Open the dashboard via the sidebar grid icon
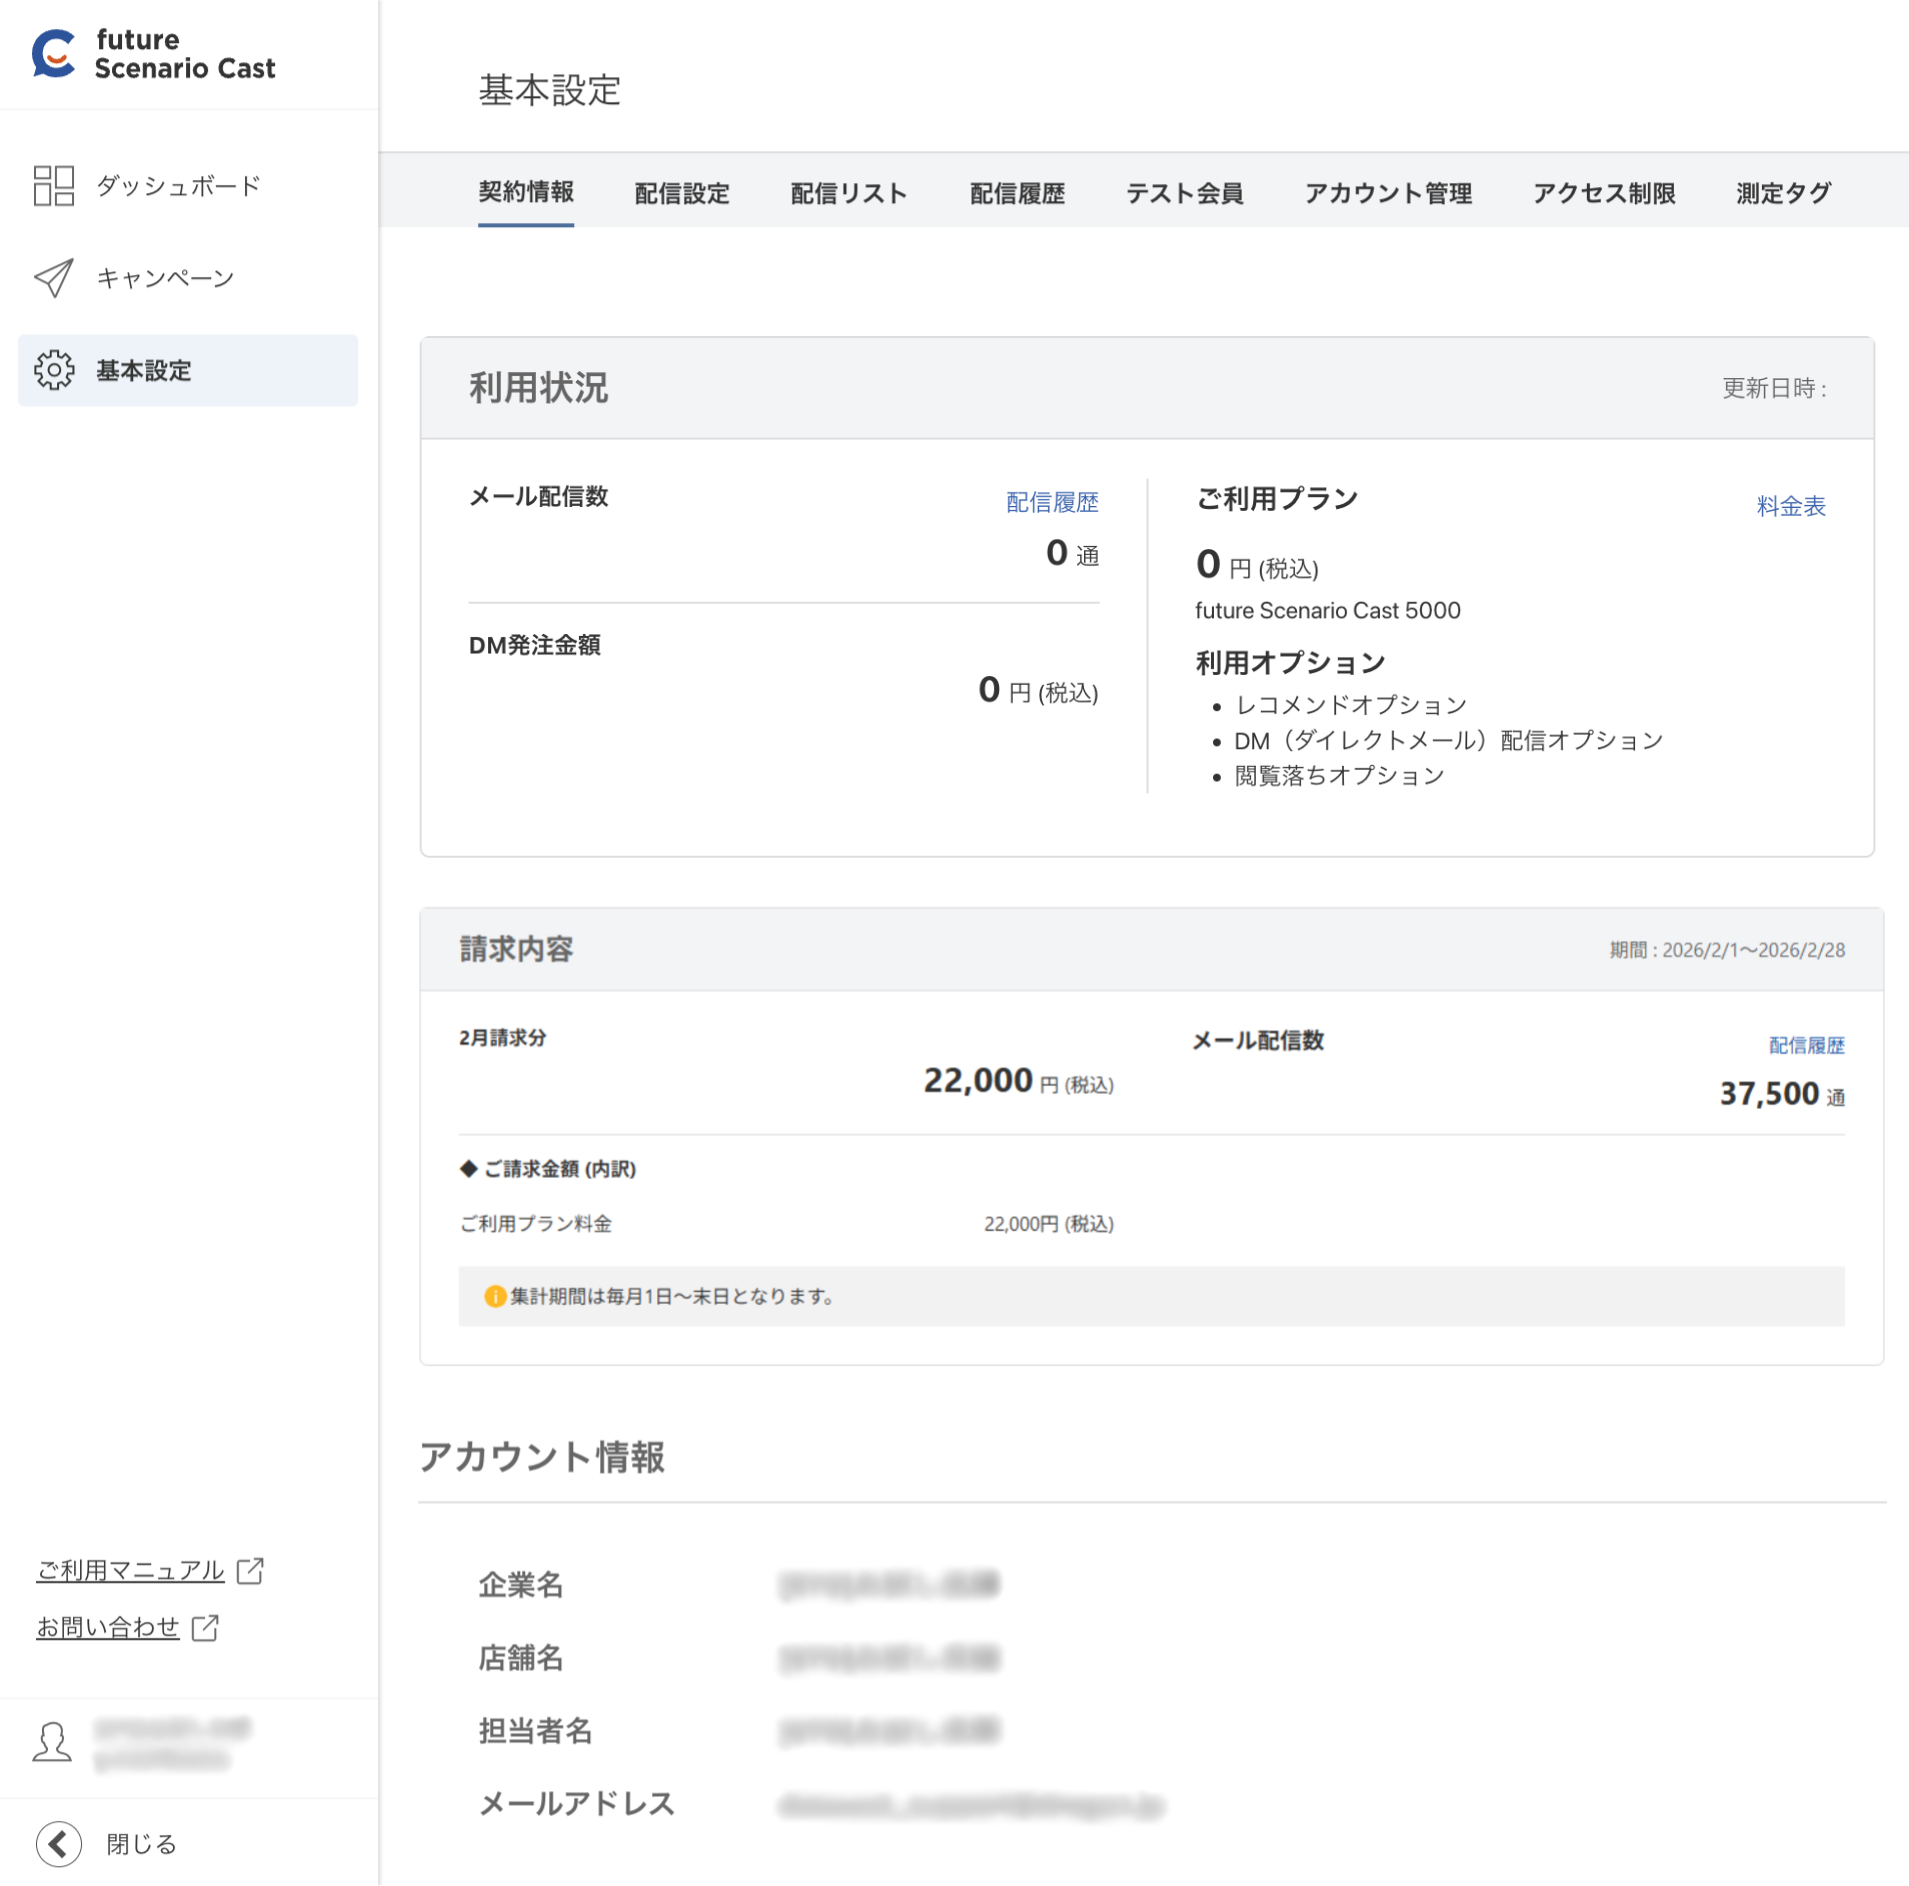The height and width of the screenshot is (1886, 1909). [x=55, y=186]
